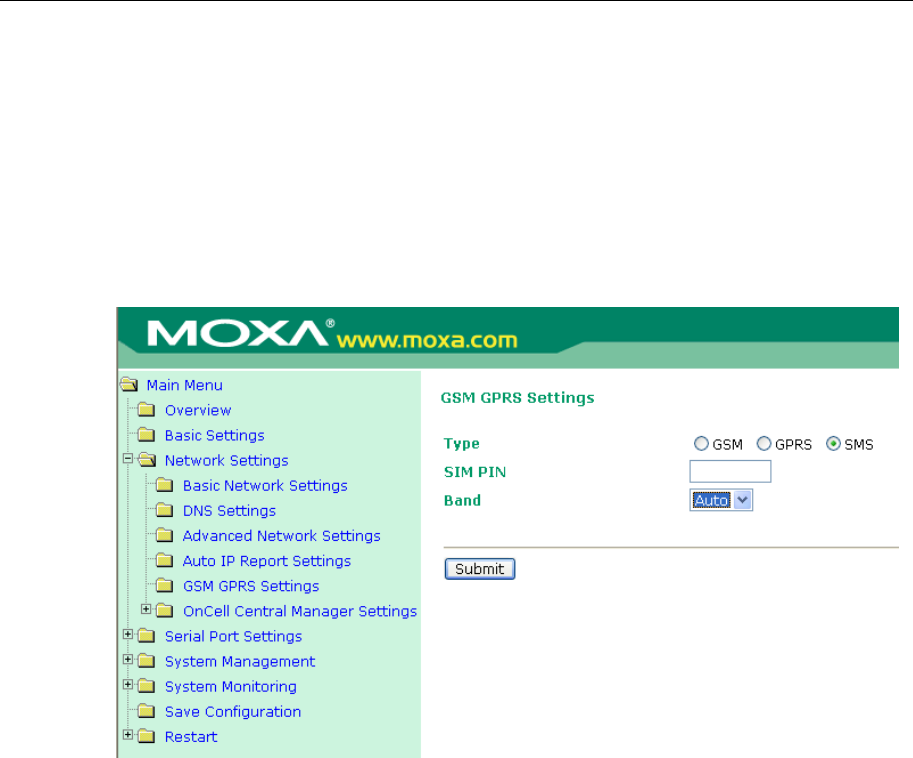Screen dimensions: 913x758
Task: Open the Network Settings link
Action: click(227, 460)
